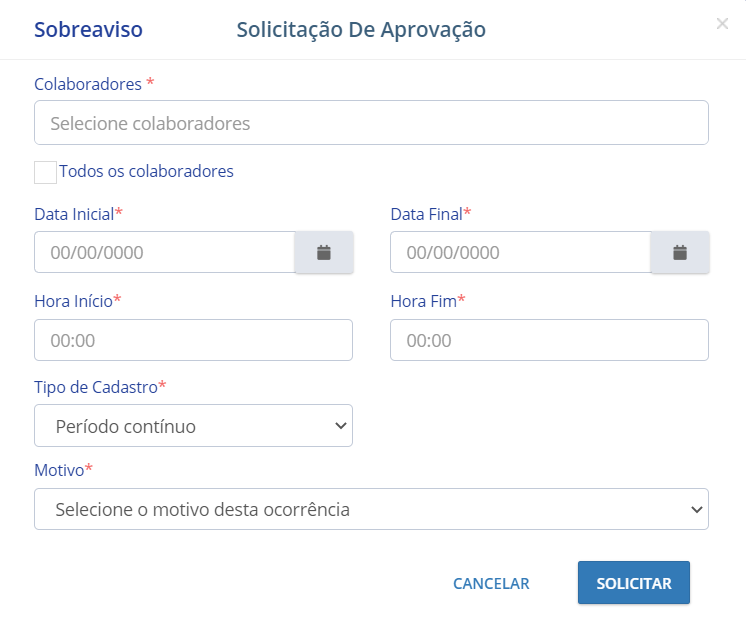This screenshot has width=746, height=624.
Task: Close the dialog with the X icon
Action: [x=722, y=24]
